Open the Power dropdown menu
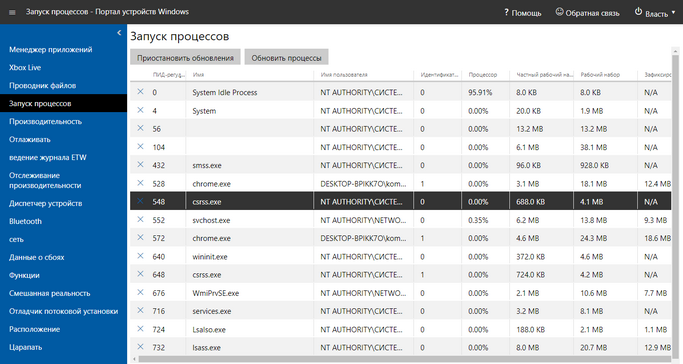The height and width of the screenshot is (364, 683). (x=655, y=13)
